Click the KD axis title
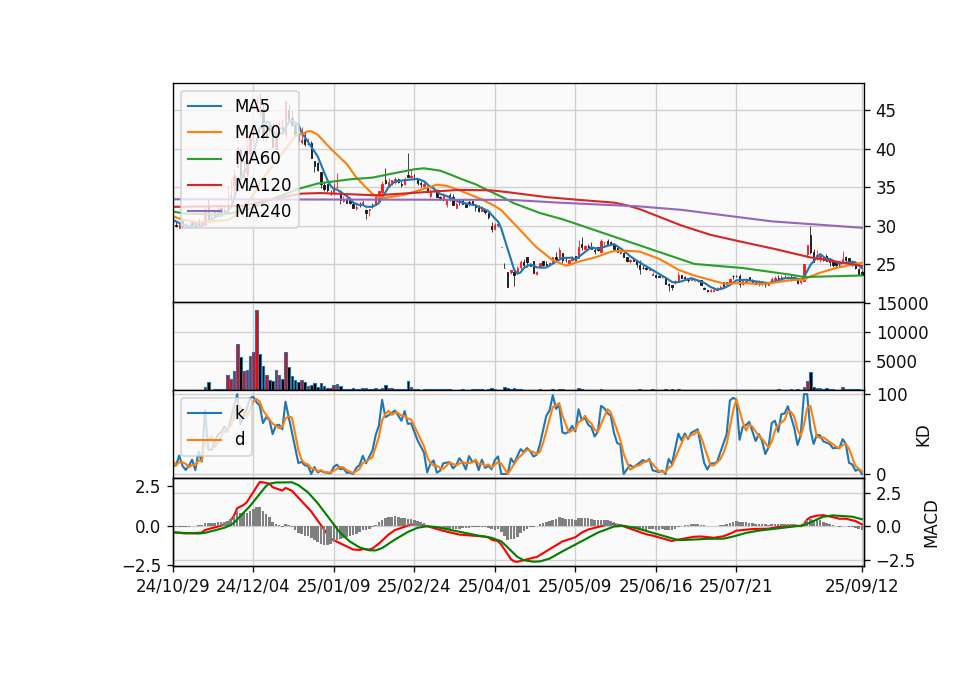 (x=923, y=437)
